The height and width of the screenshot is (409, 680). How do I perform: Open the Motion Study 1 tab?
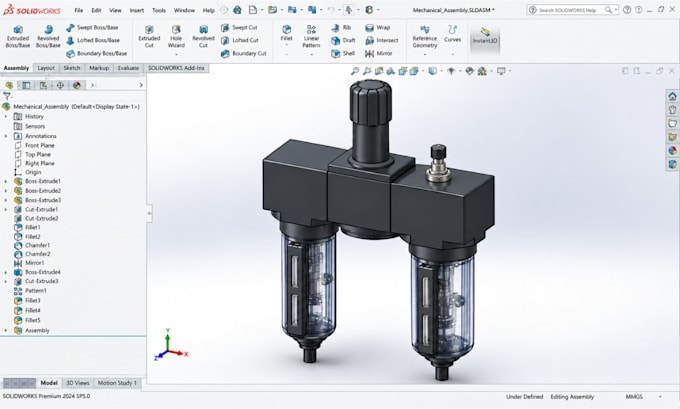[x=117, y=383]
